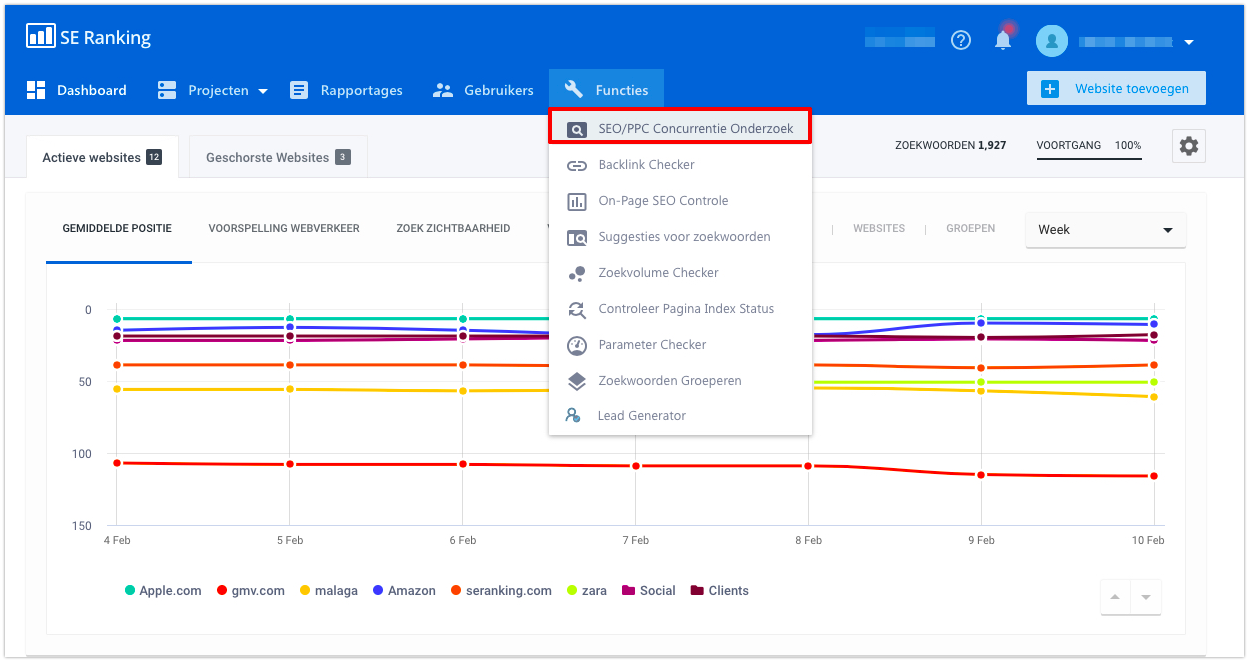This screenshot has height=662, width=1249.
Task: Select SEO/PPC Concurrentie Onderzoek menu item
Action: (680, 128)
